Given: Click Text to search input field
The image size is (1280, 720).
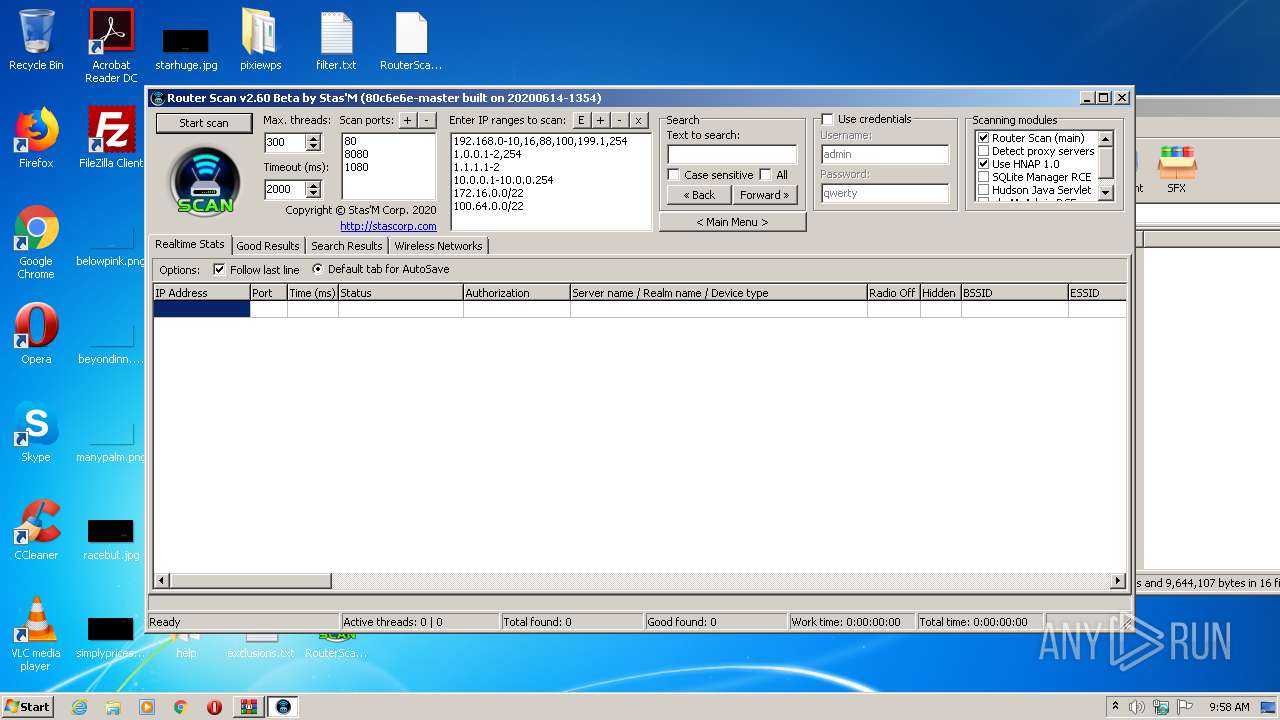Looking at the screenshot, I should [732, 154].
